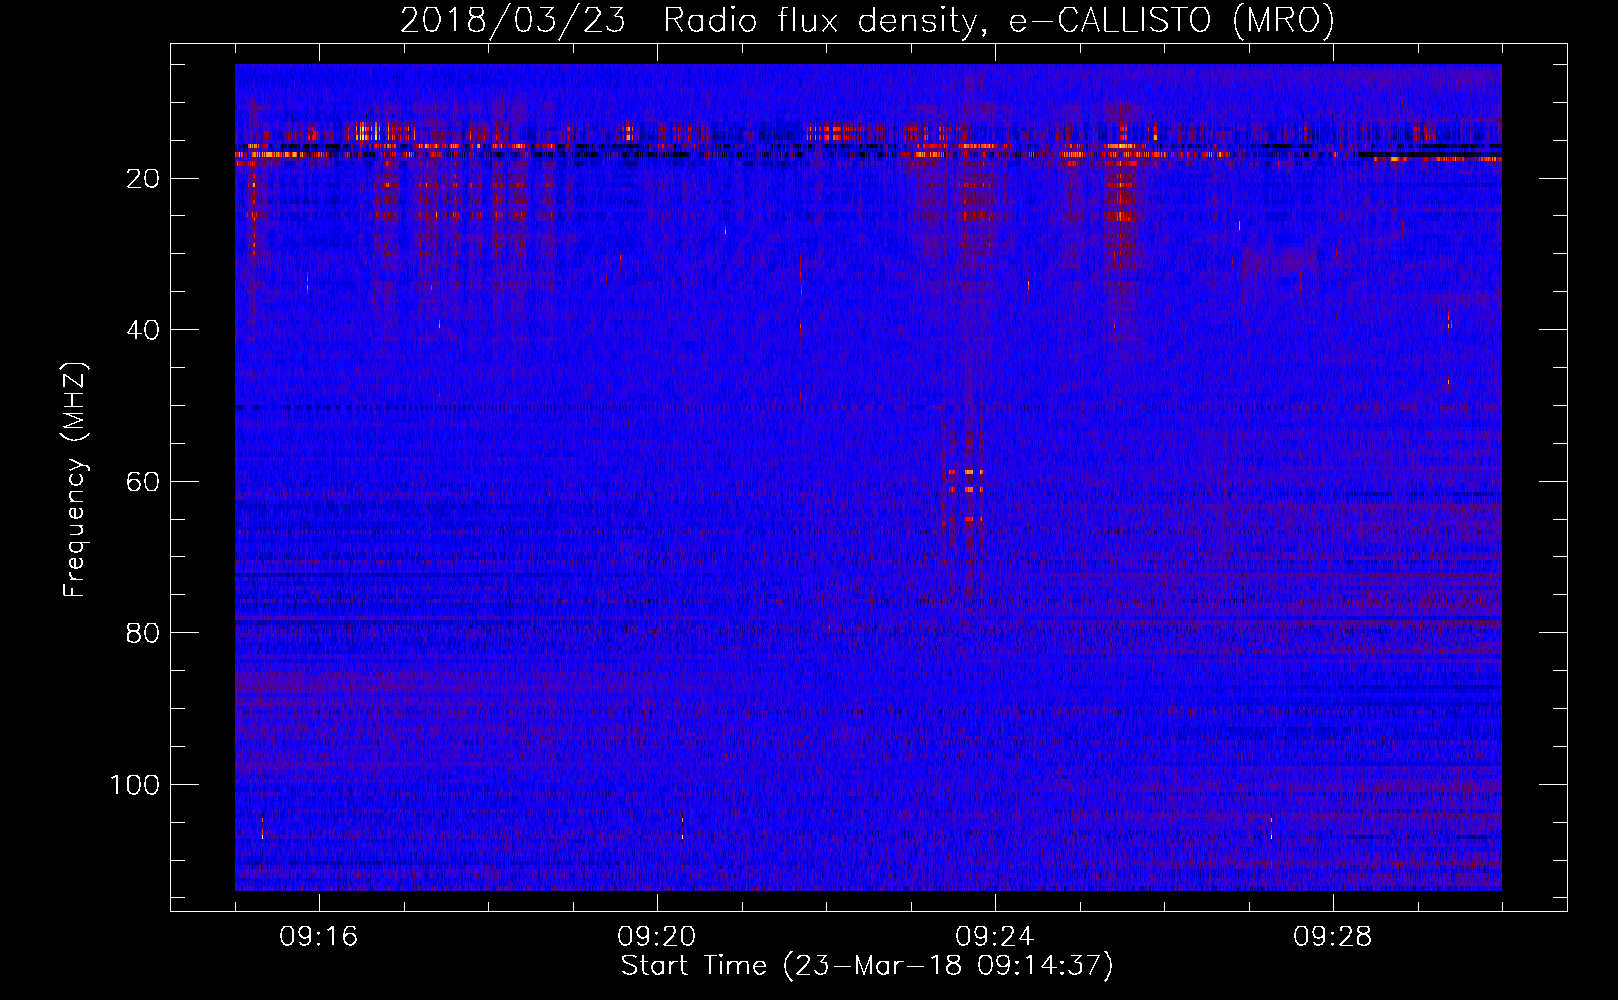1618x1000 pixels.
Task: Click the 60 MHz frequency tick label
Action: point(143,482)
